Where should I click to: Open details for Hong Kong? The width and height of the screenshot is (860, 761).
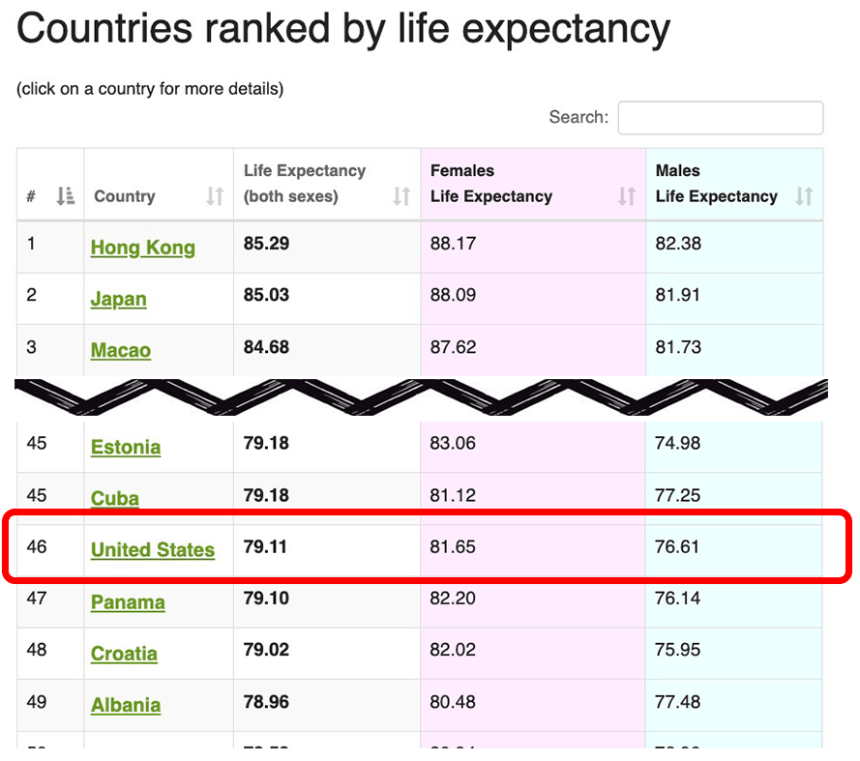(142, 247)
